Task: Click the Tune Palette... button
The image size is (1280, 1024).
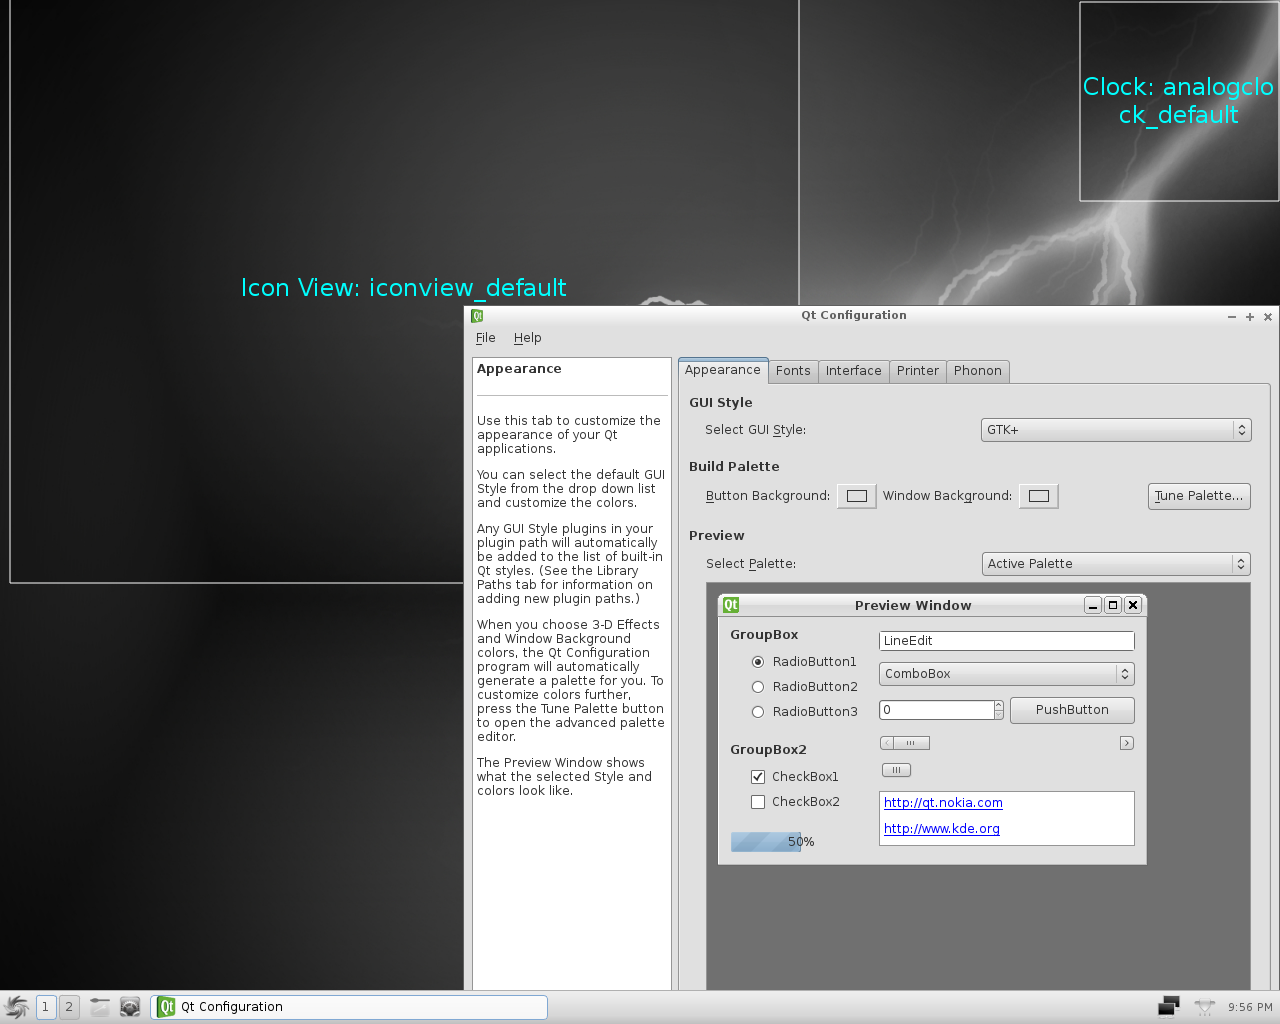Action: (x=1199, y=496)
